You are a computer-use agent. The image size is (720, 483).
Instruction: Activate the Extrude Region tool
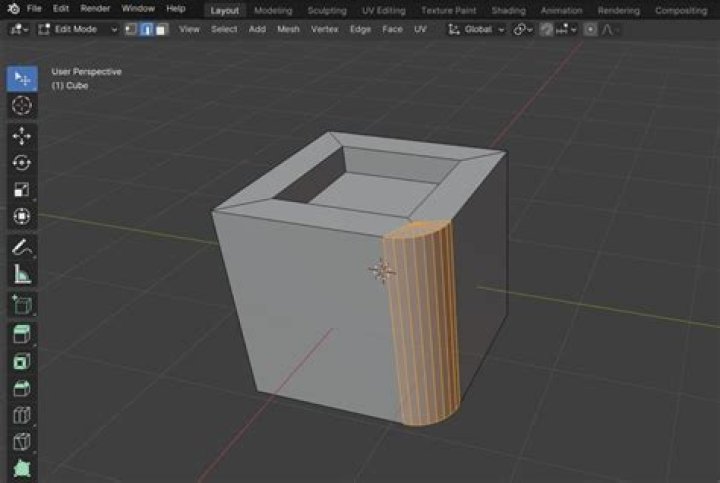tap(22, 333)
